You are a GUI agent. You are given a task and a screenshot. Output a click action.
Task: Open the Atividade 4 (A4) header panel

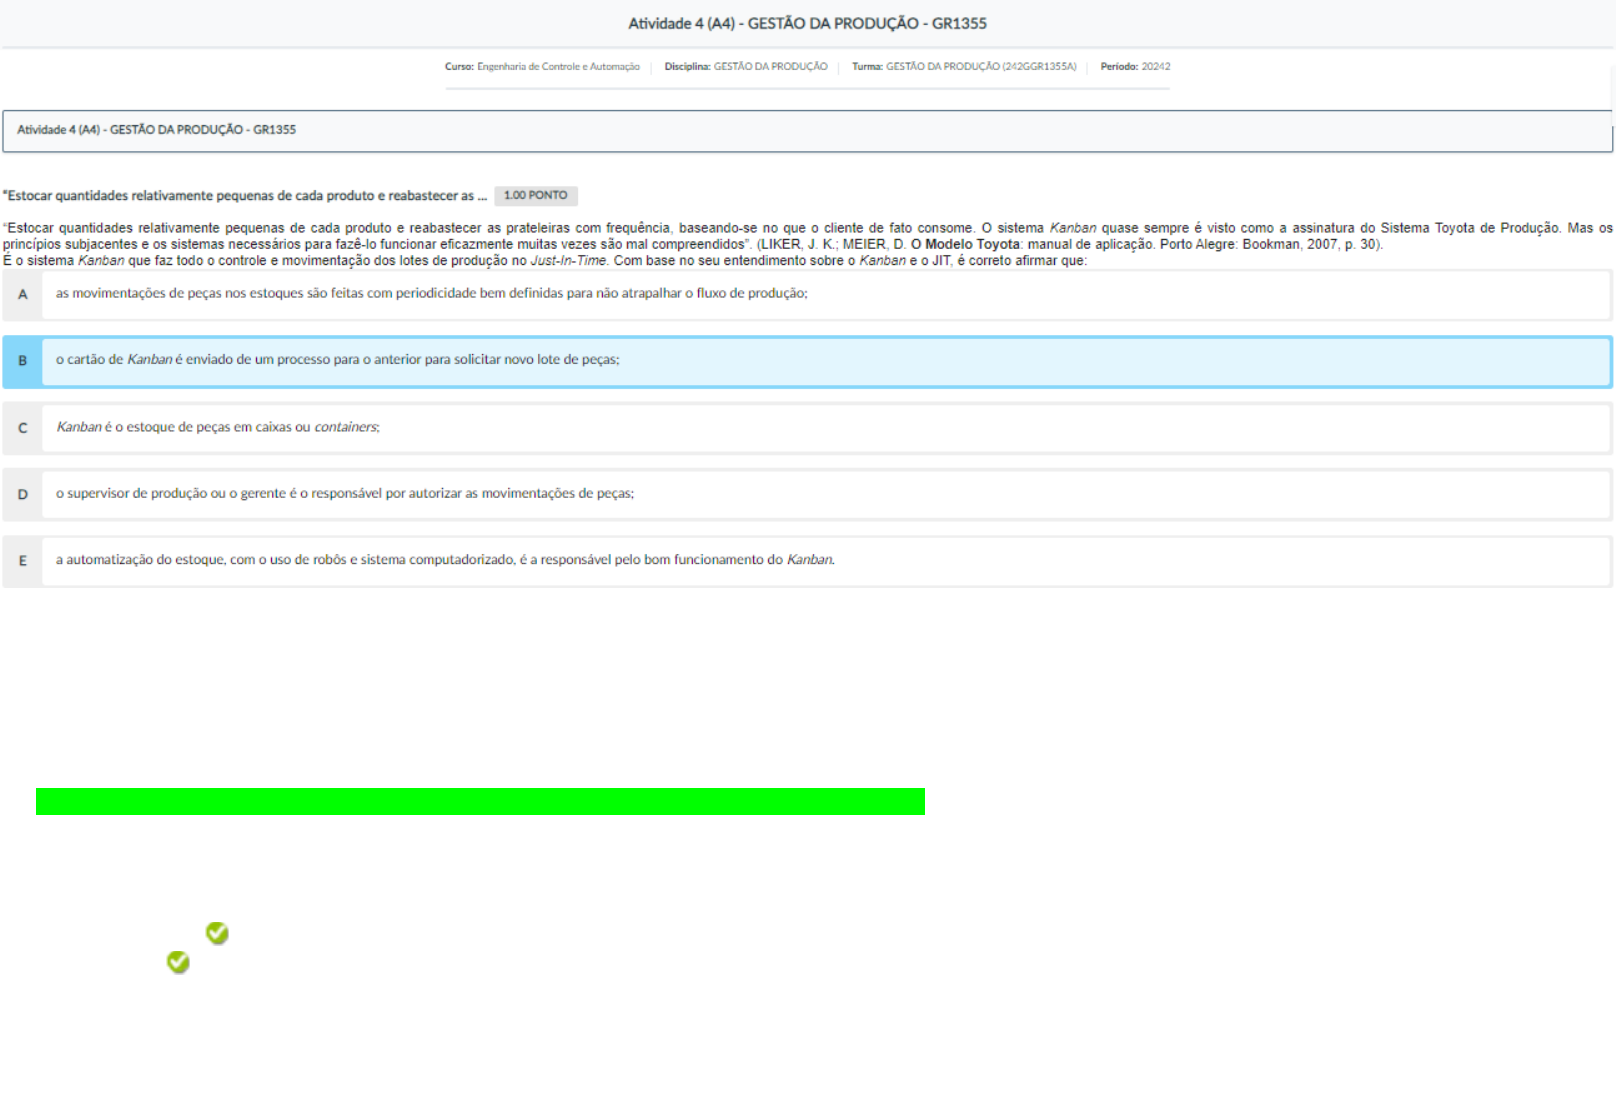click(x=806, y=131)
